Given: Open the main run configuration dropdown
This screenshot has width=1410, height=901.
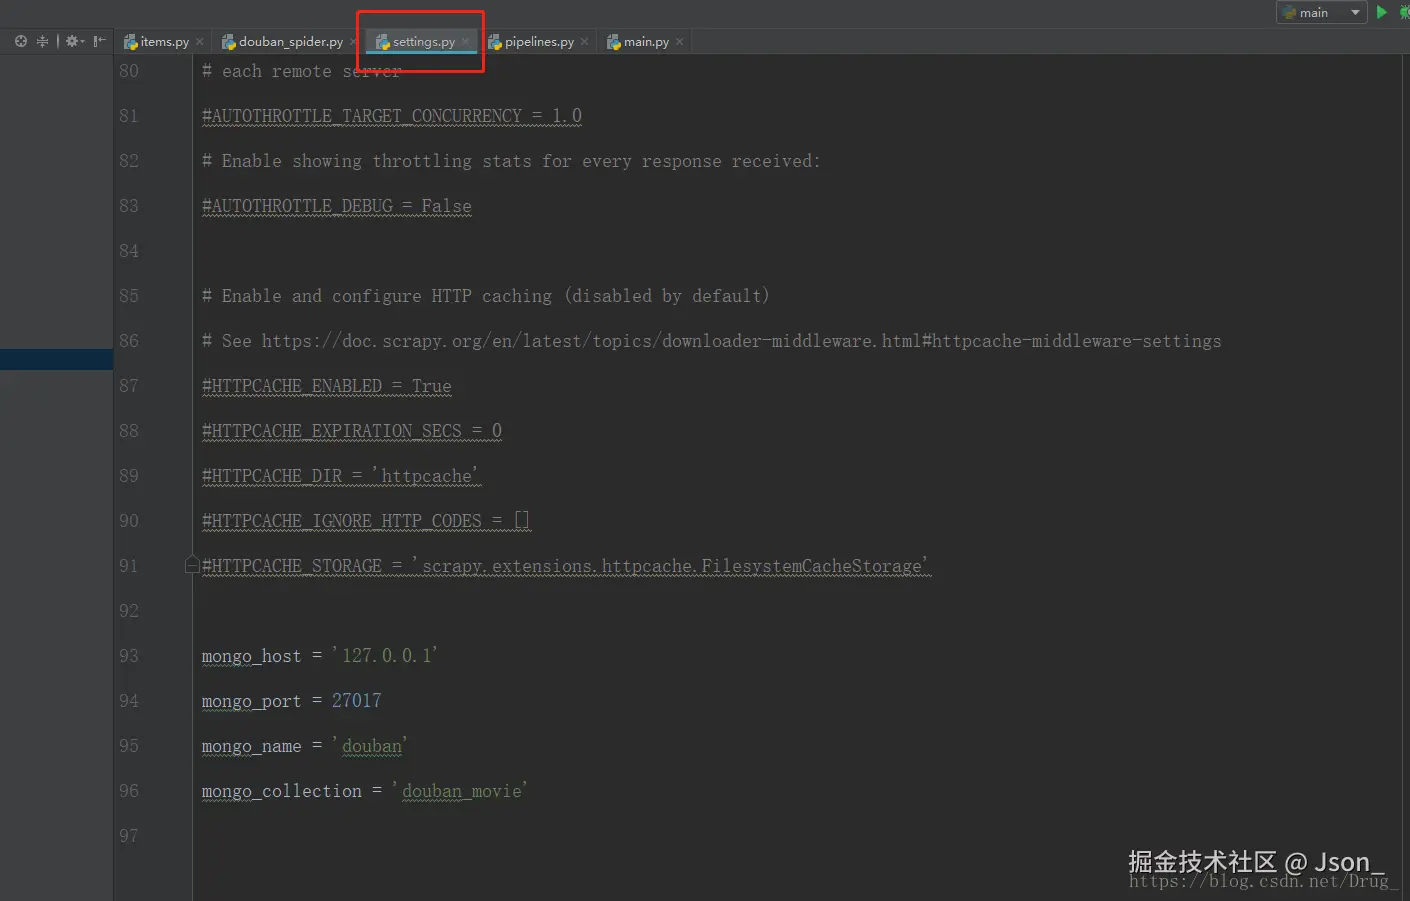Looking at the screenshot, I should coord(1321,12).
